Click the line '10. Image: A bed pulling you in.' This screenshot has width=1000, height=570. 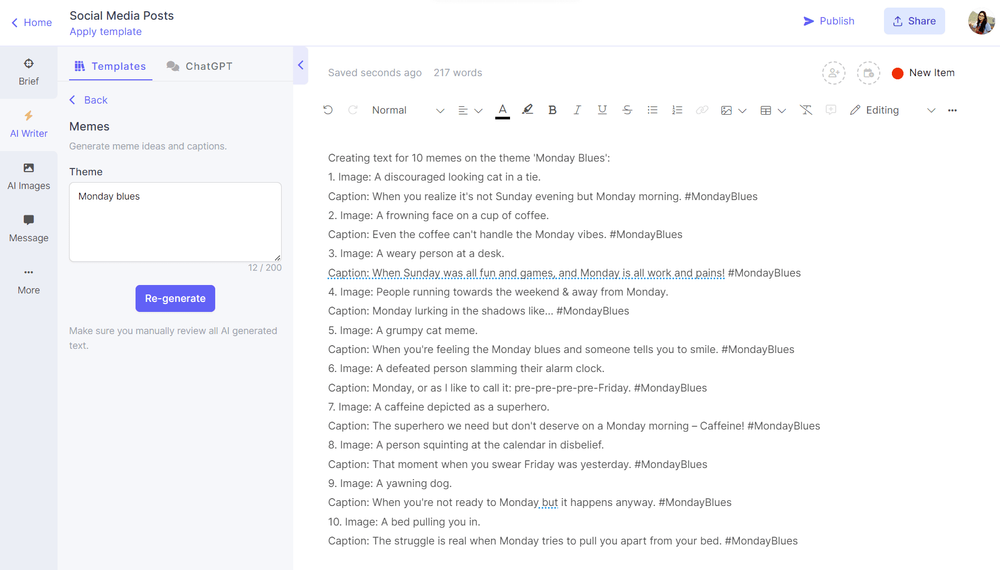tap(404, 522)
